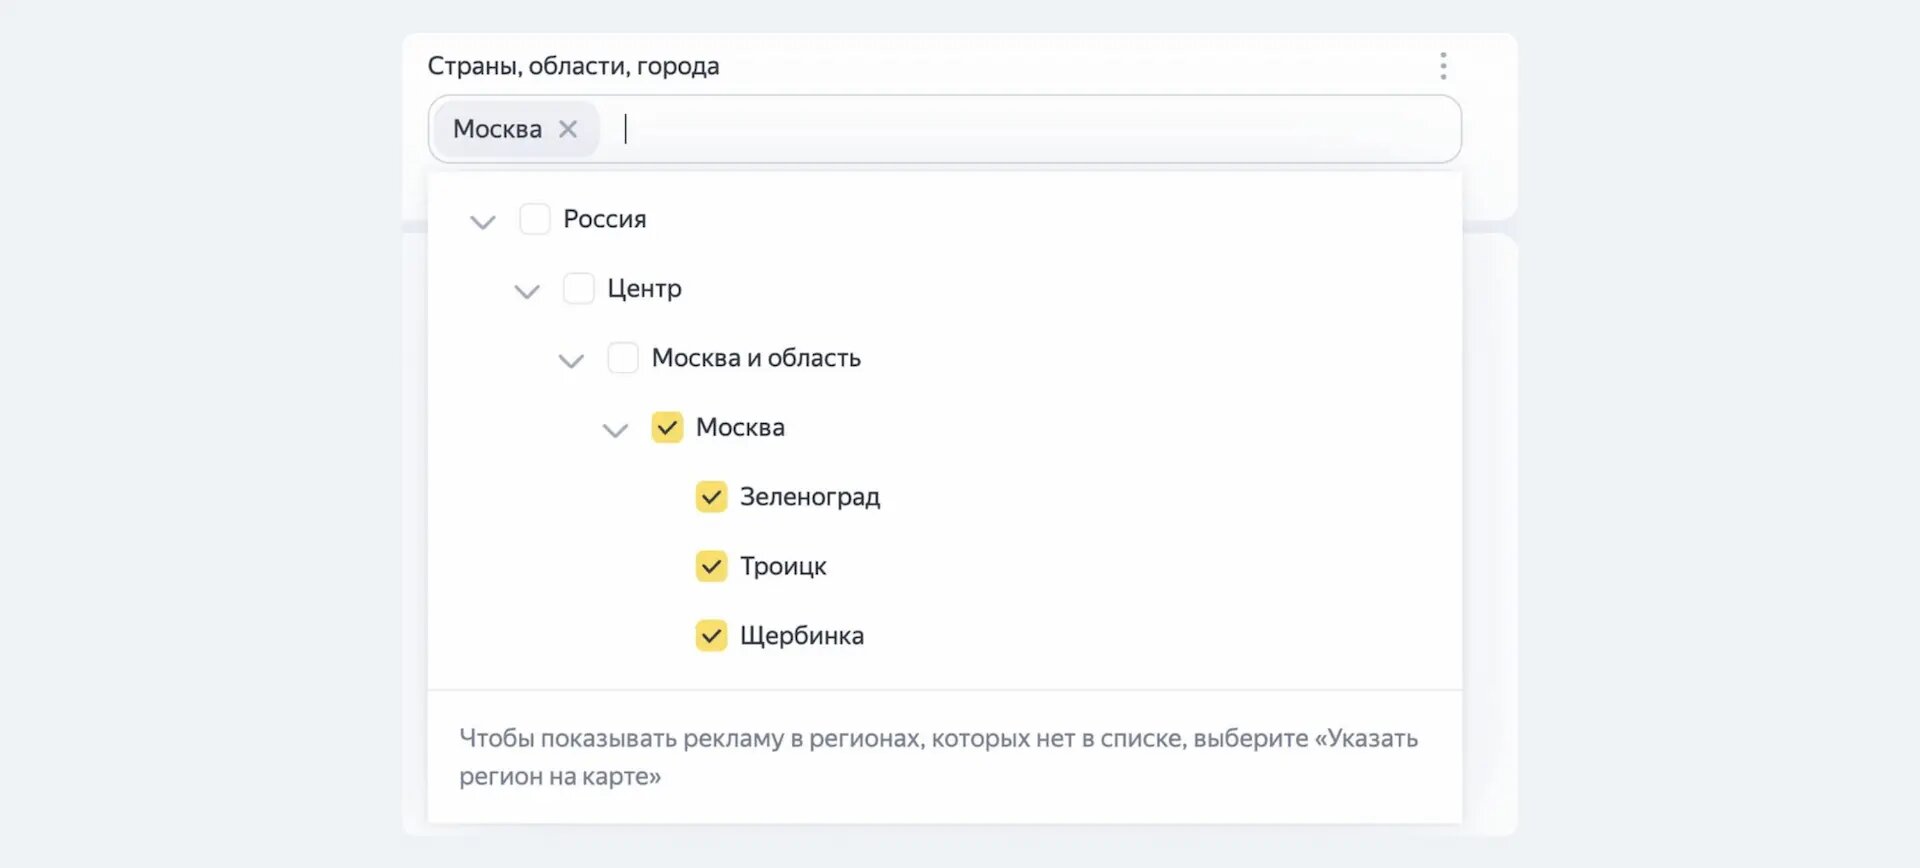Uncheck the Зеленоград checkbox

pyautogui.click(x=711, y=497)
